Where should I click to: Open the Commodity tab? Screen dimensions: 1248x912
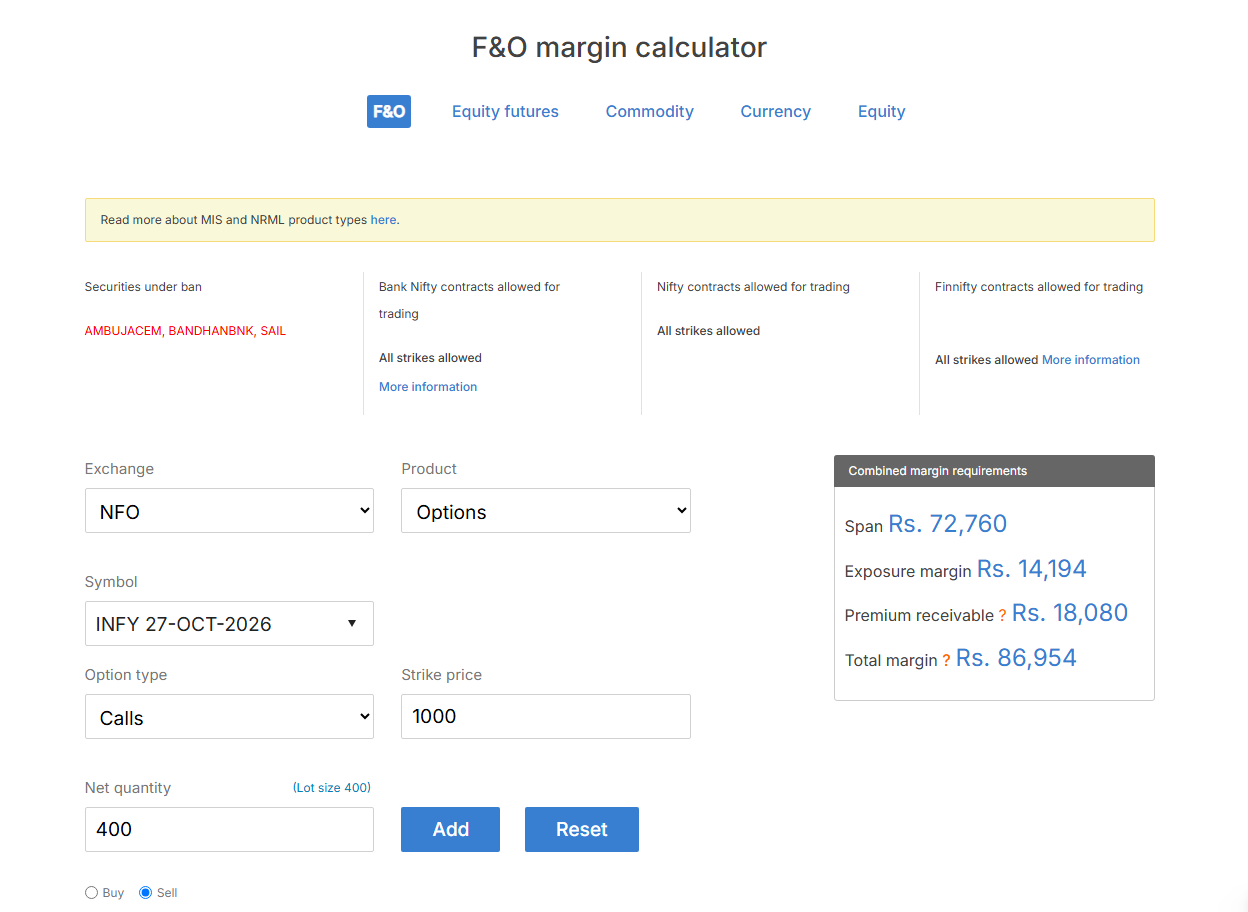(650, 111)
